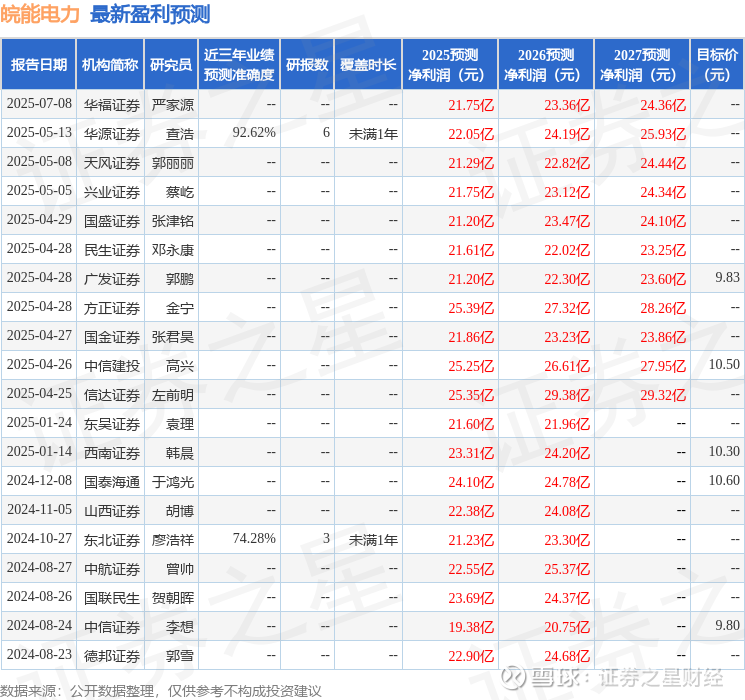
Task: Select target price 9.83
Action: 727,278
